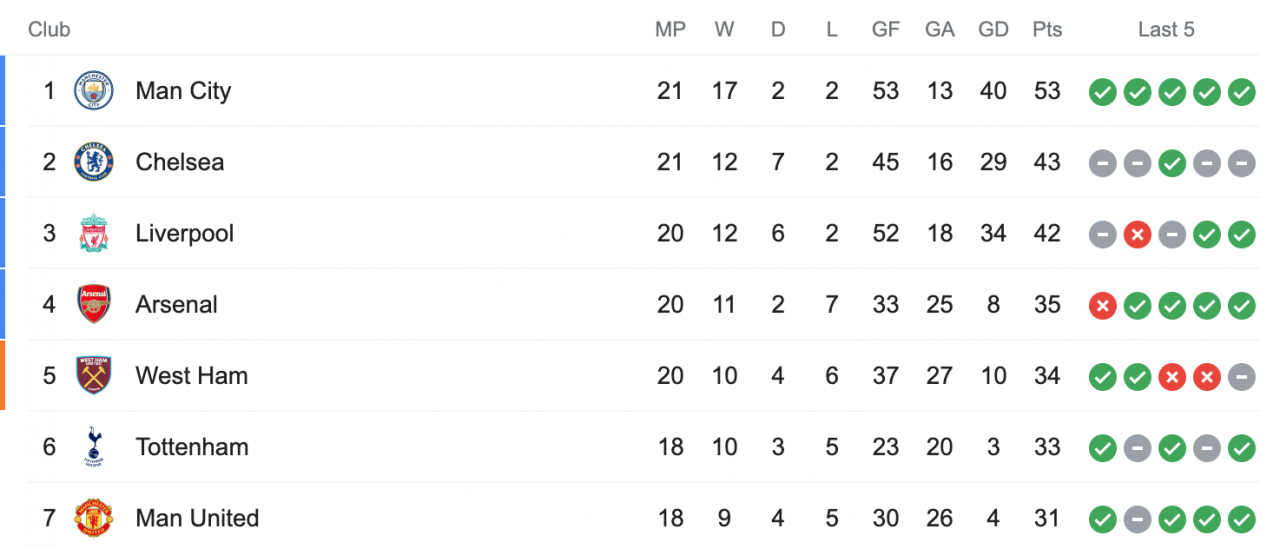The image size is (1280, 549).
Task: Click the Pts column header
Action: click(x=1047, y=30)
